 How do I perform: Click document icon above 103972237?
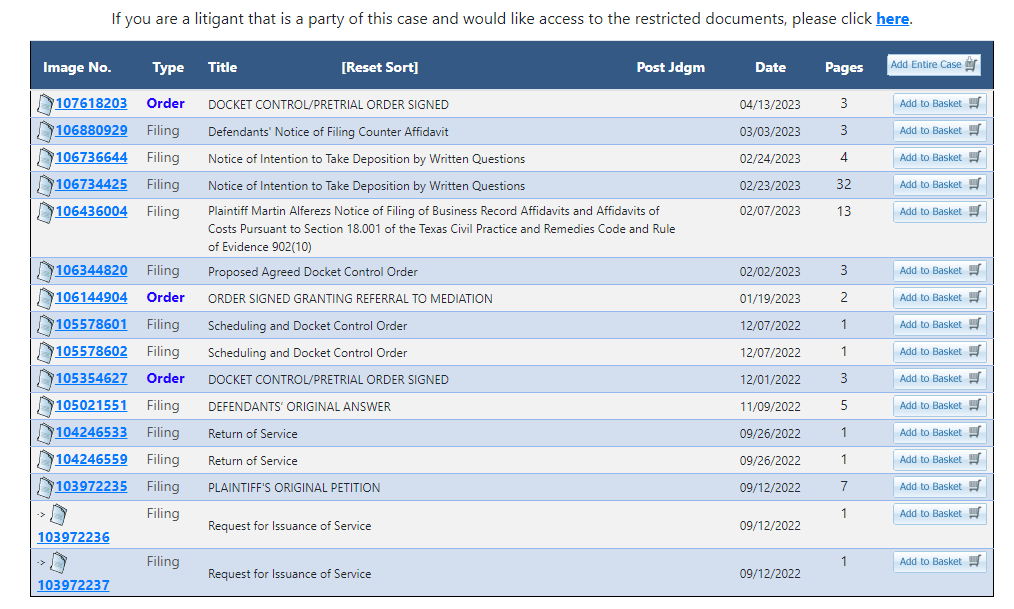coord(58,563)
